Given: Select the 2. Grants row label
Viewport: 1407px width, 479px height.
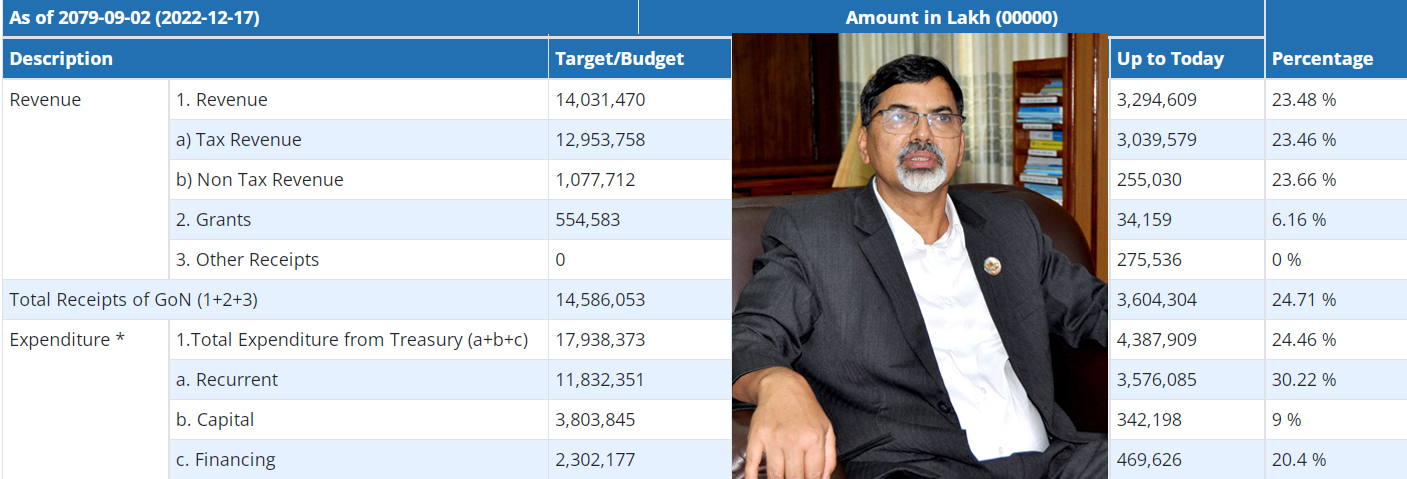Looking at the screenshot, I should point(213,220).
